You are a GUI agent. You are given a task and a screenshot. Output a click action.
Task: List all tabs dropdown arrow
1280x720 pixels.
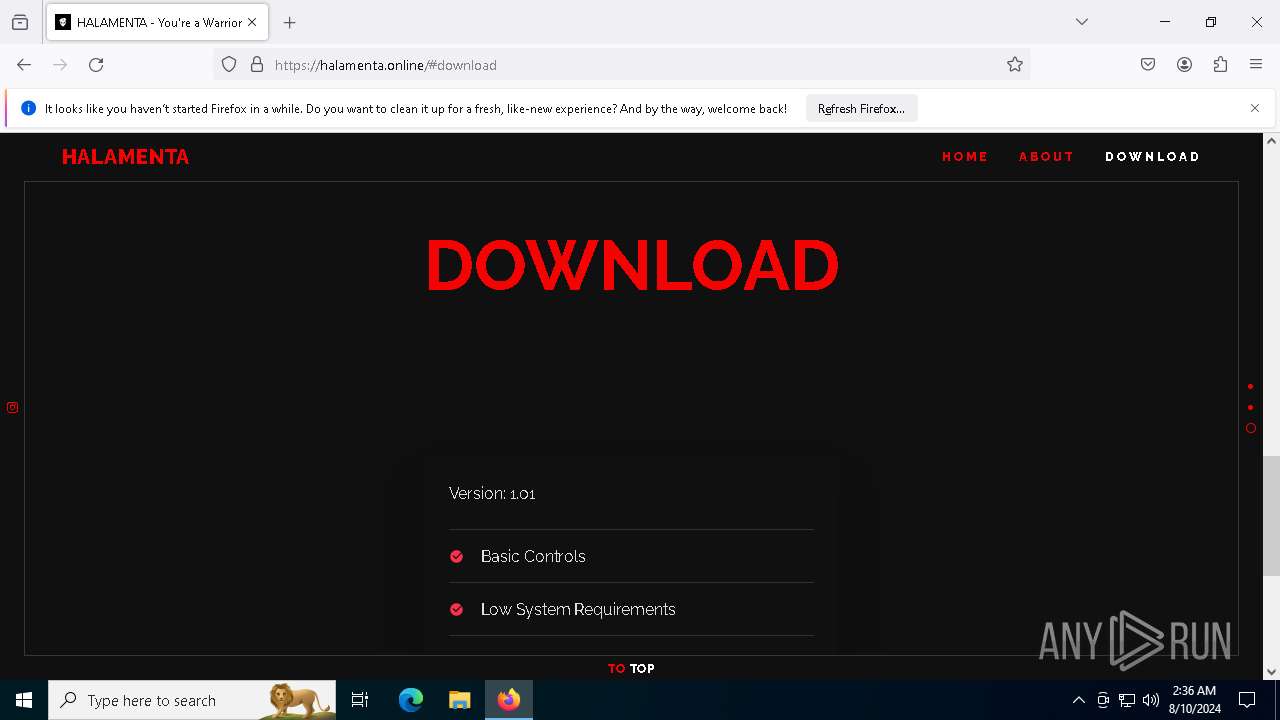tap(1082, 22)
